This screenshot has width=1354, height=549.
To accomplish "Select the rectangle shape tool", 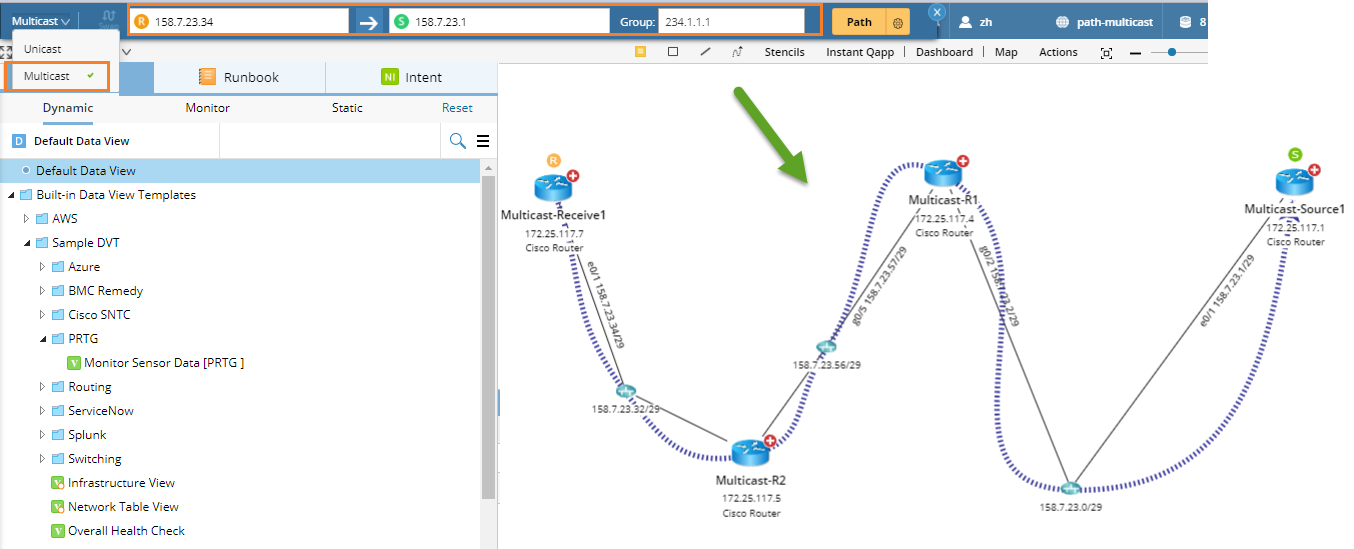I will click(673, 52).
